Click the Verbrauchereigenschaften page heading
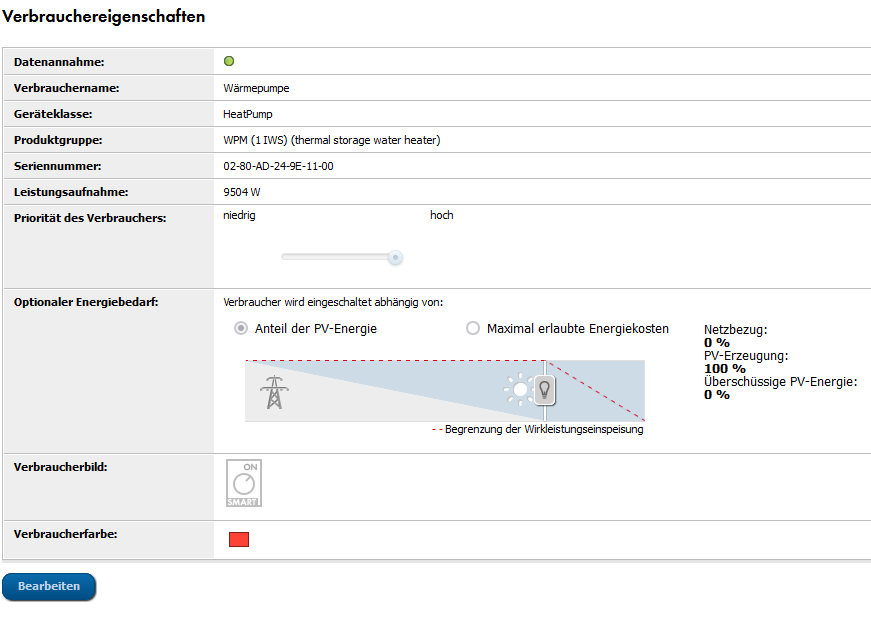 click(x=103, y=17)
